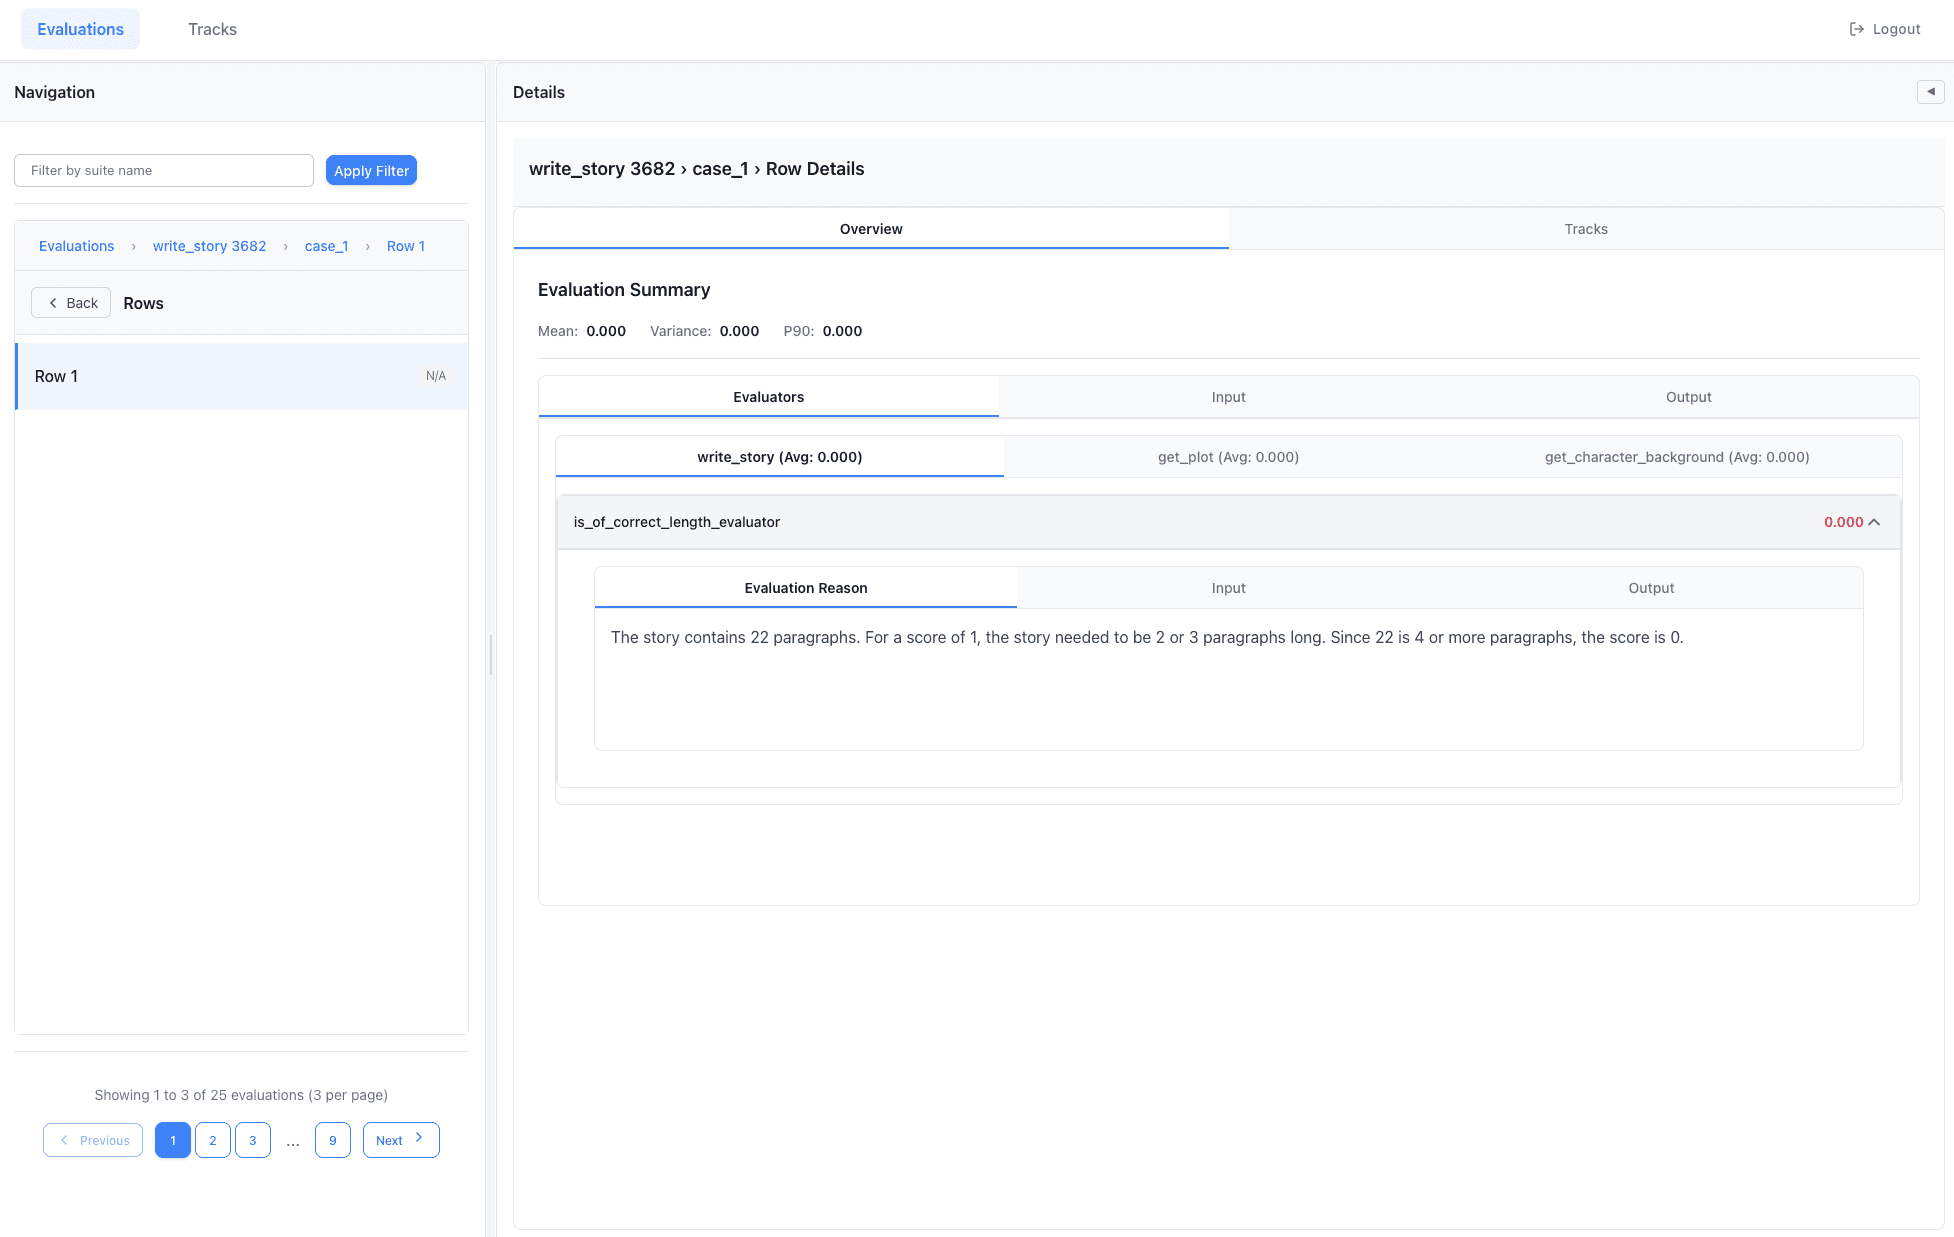Select Row 1 in rows list
Screen dimensions: 1954x1237
click(x=241, y=376)
